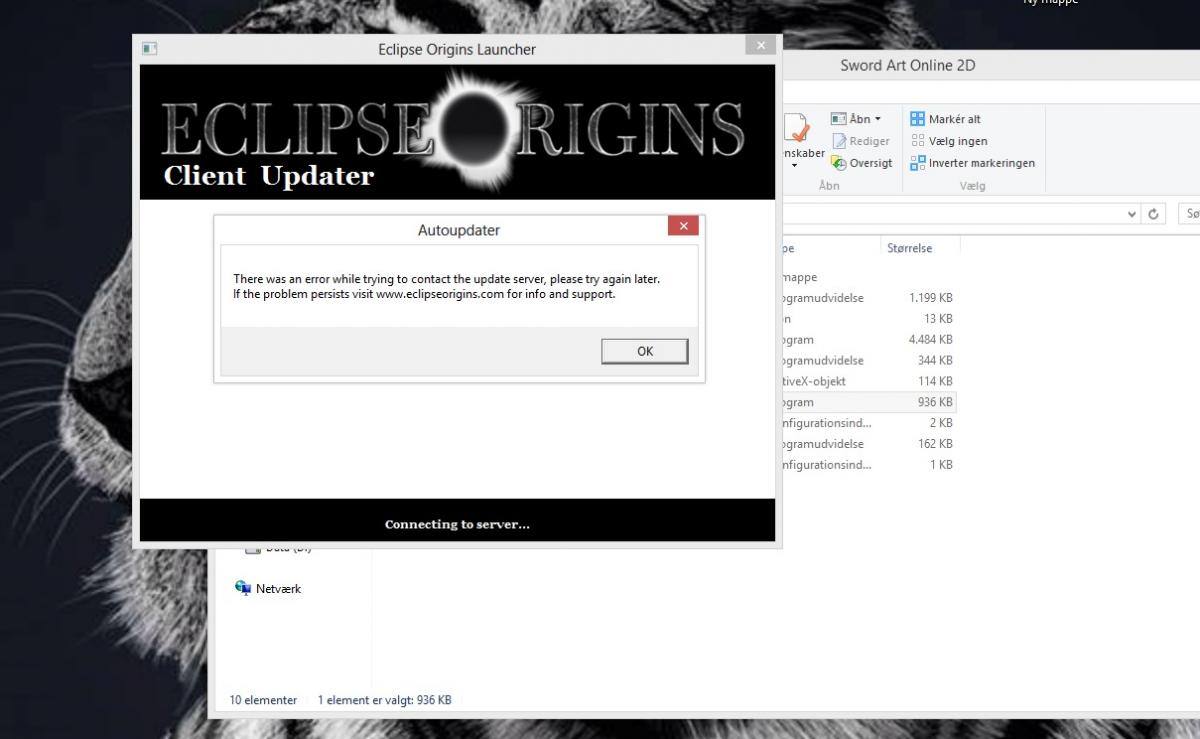Click the selected 936 KB program row
The width and height of the screenshot is (1200, 739).
[x=868, y=402]
